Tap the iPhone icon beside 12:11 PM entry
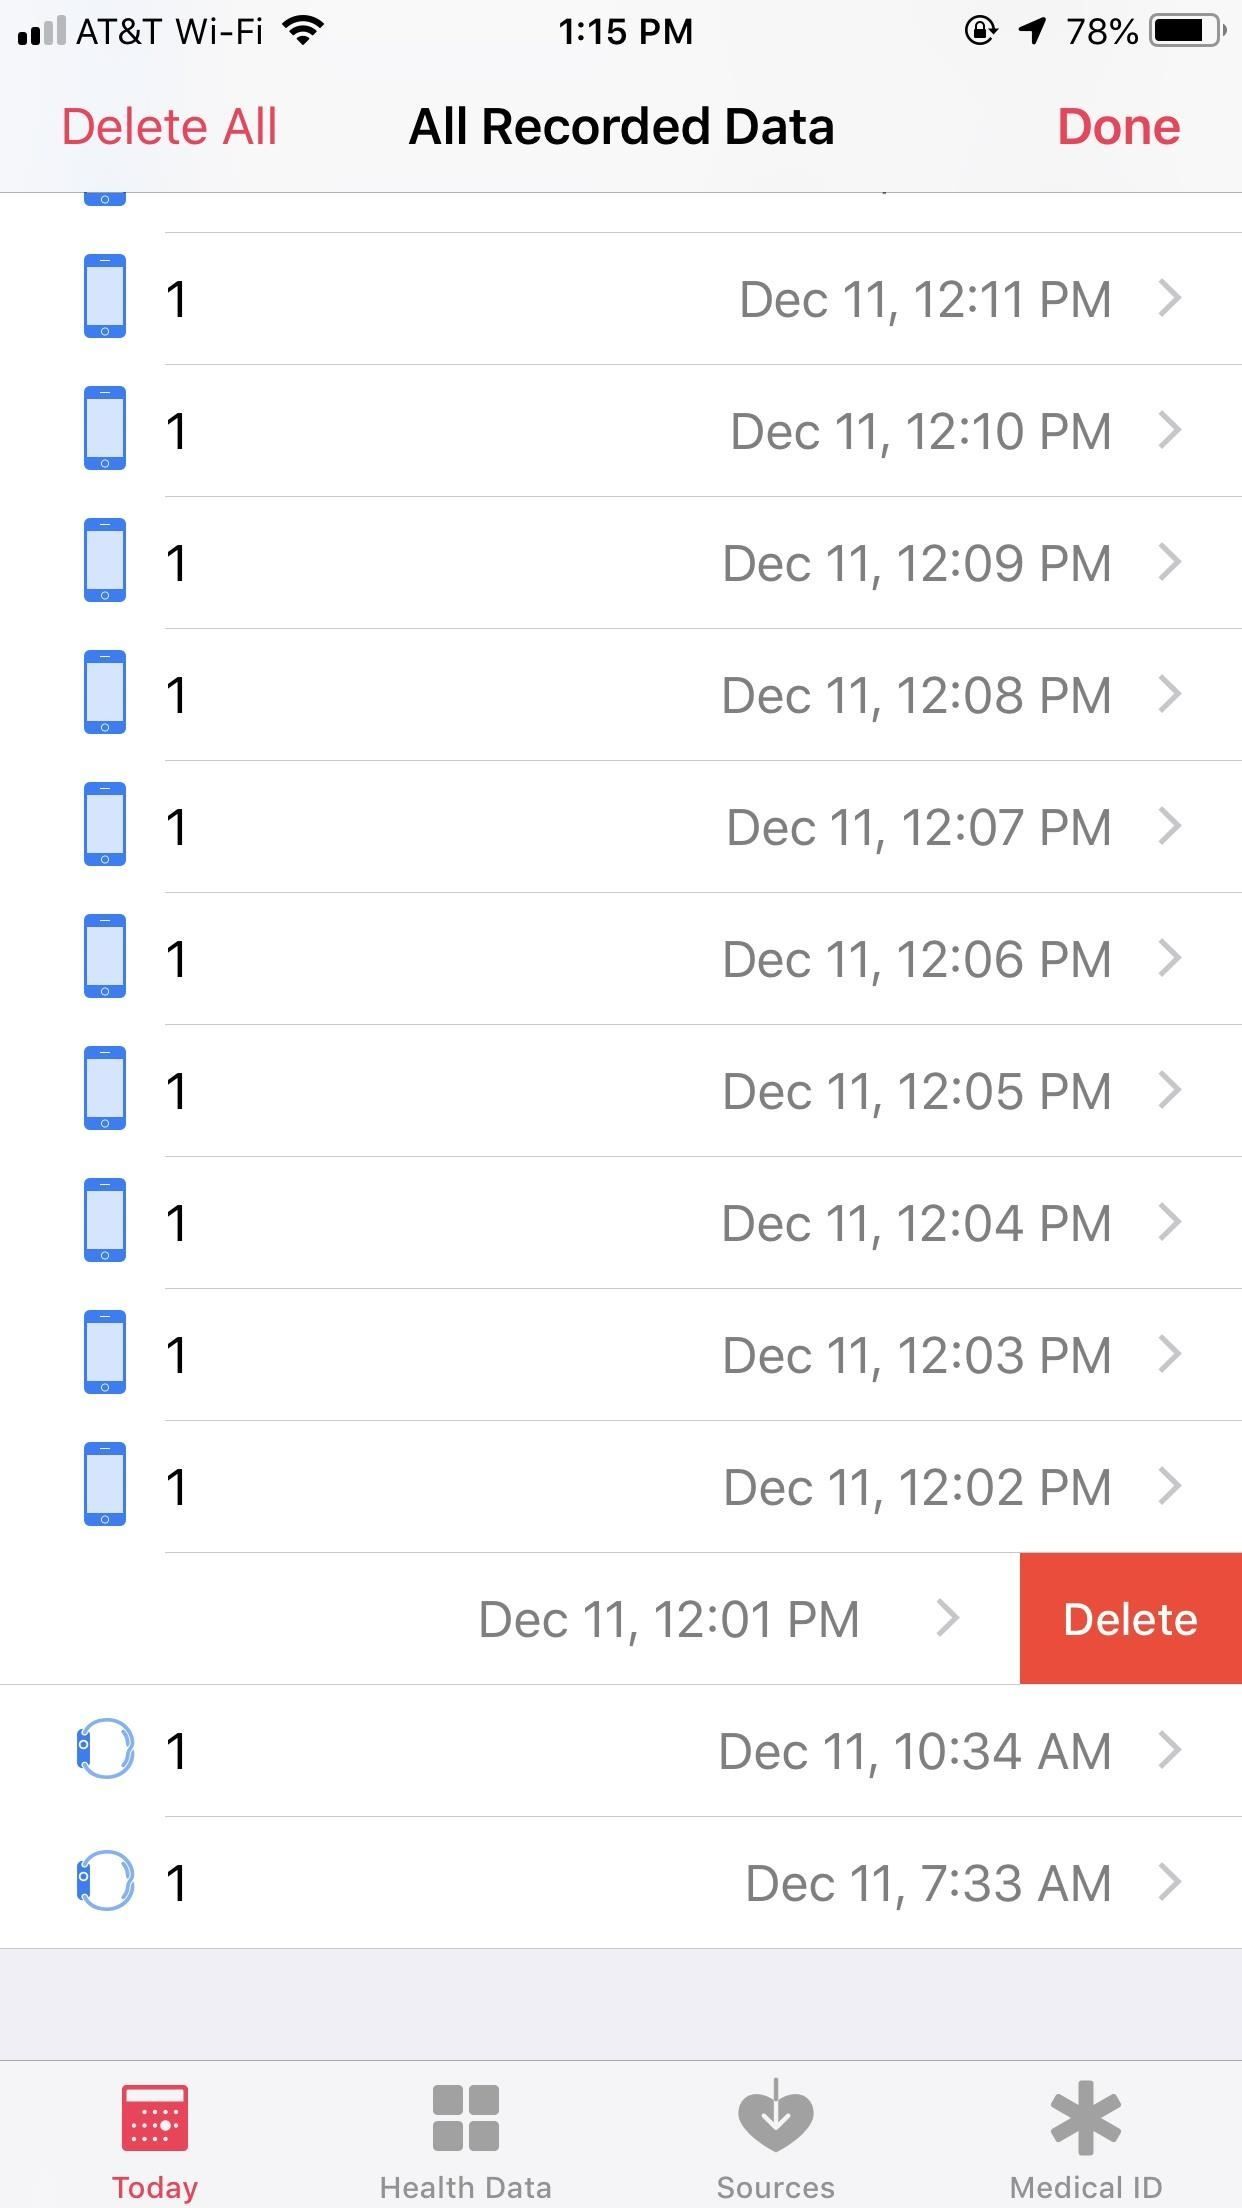 click(105, 297)
